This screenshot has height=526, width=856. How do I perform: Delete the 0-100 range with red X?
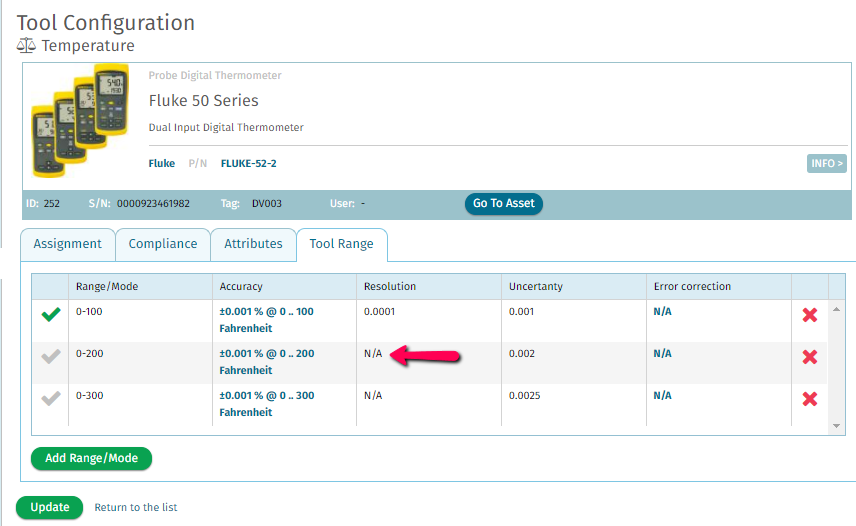point(810,315)
